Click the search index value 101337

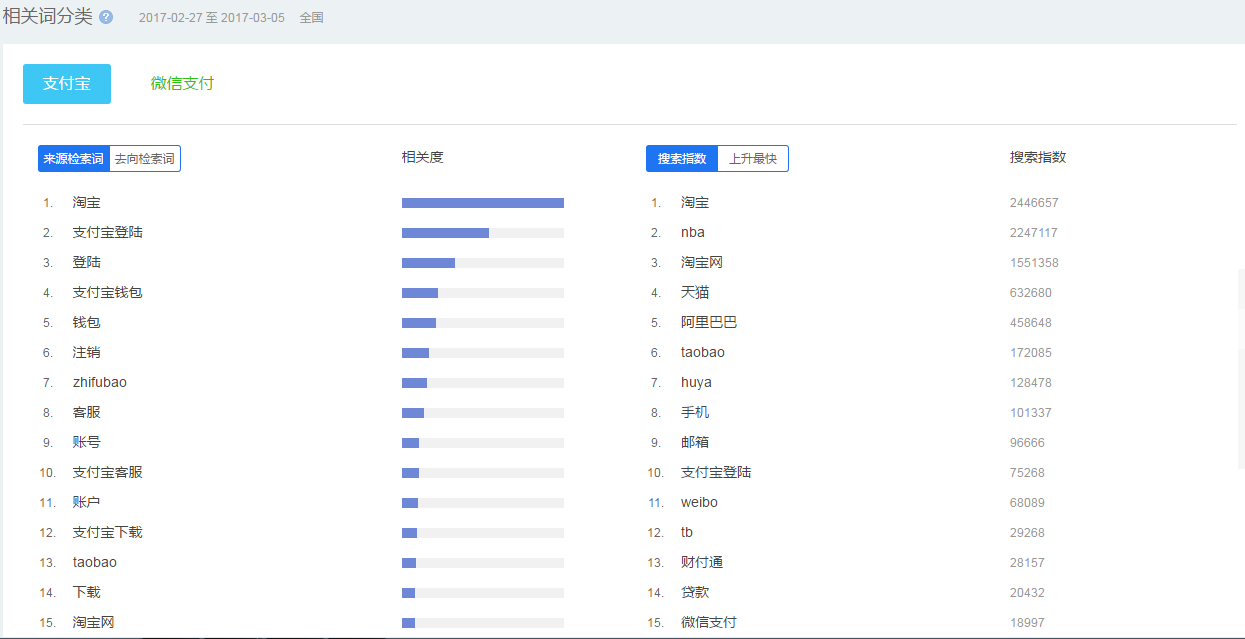pos(1031,413)
